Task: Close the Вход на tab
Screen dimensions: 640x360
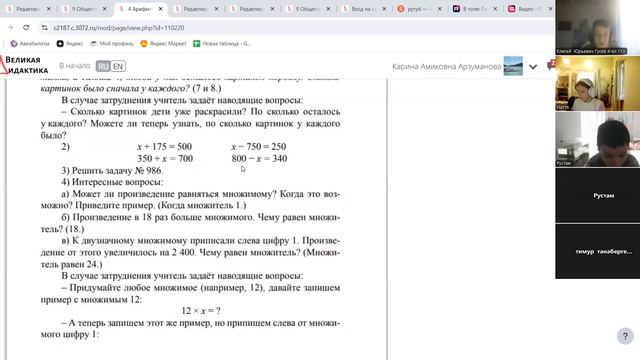Action: pos(384,9)
